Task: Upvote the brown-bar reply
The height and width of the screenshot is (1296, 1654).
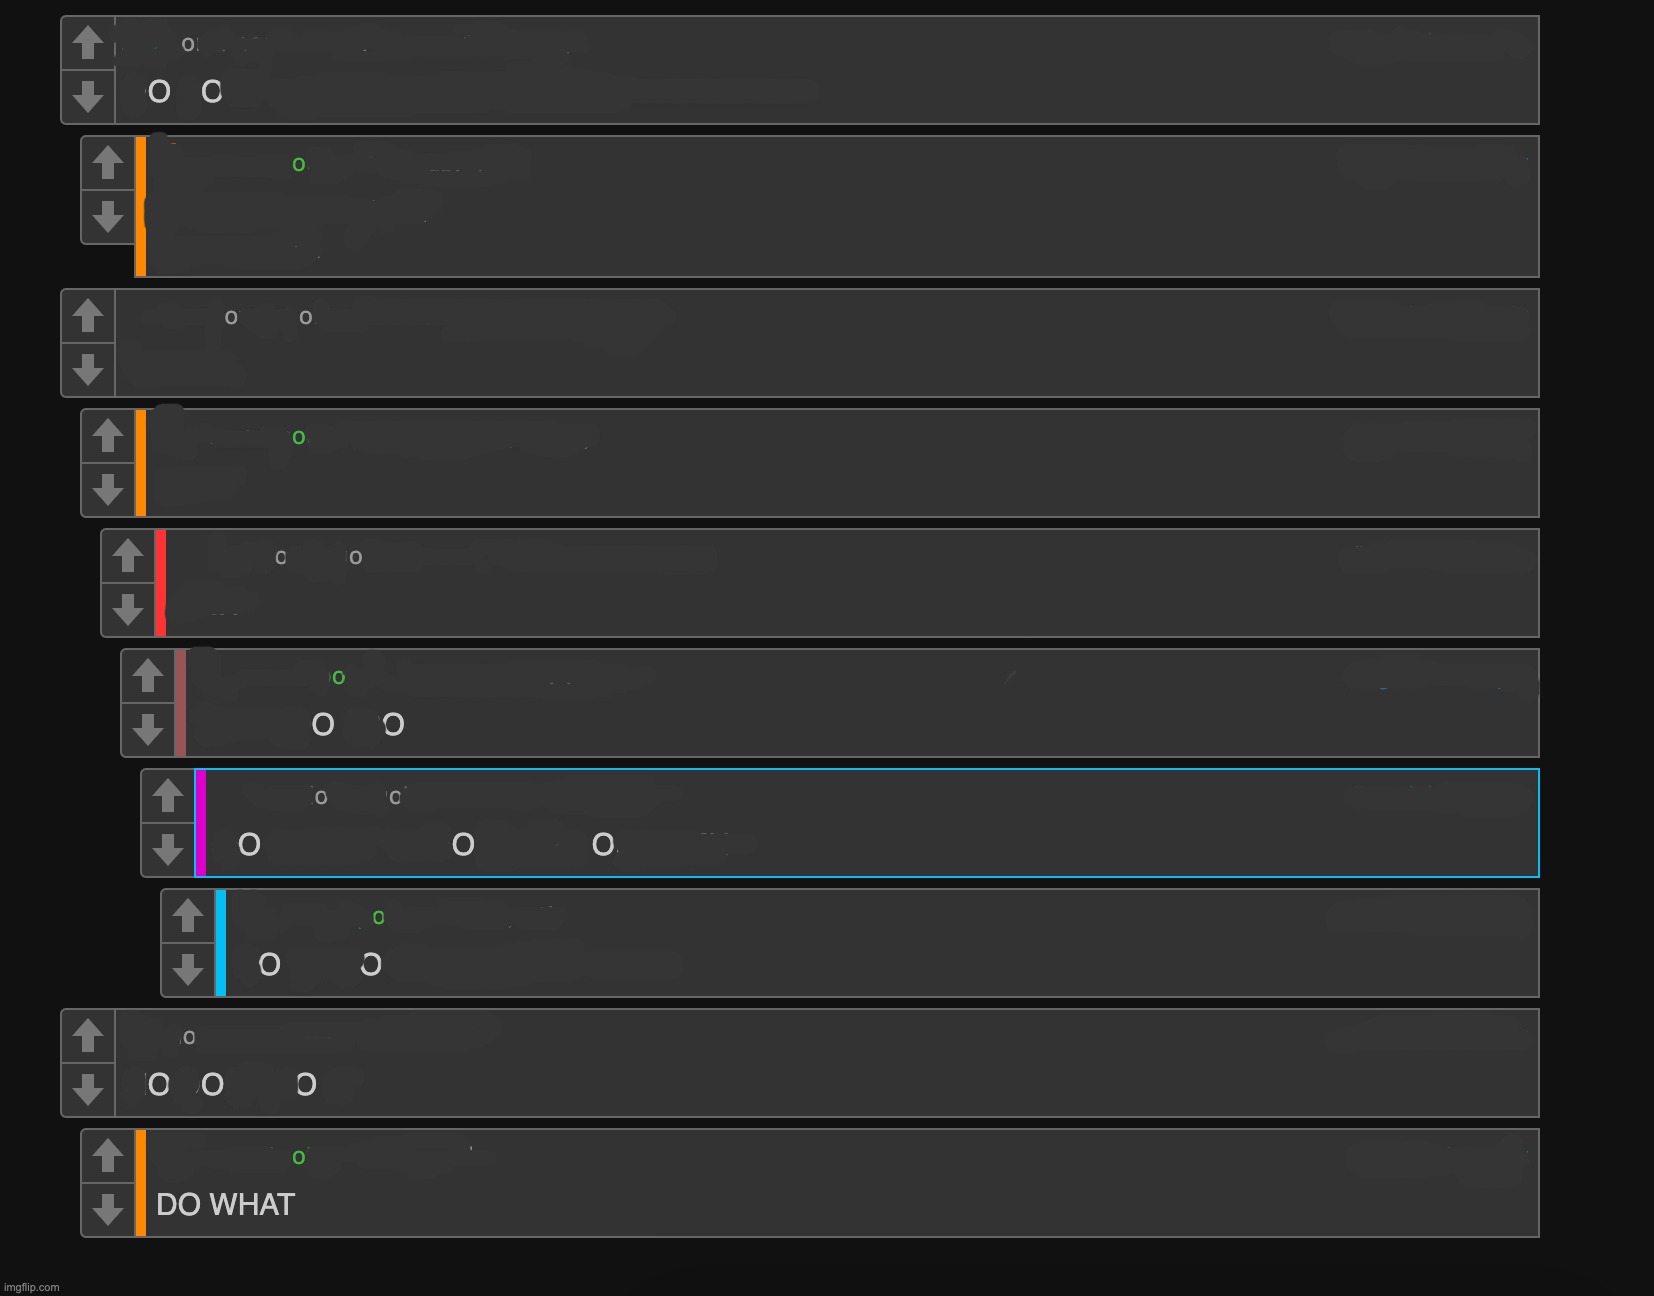Action: click(148, 676)
